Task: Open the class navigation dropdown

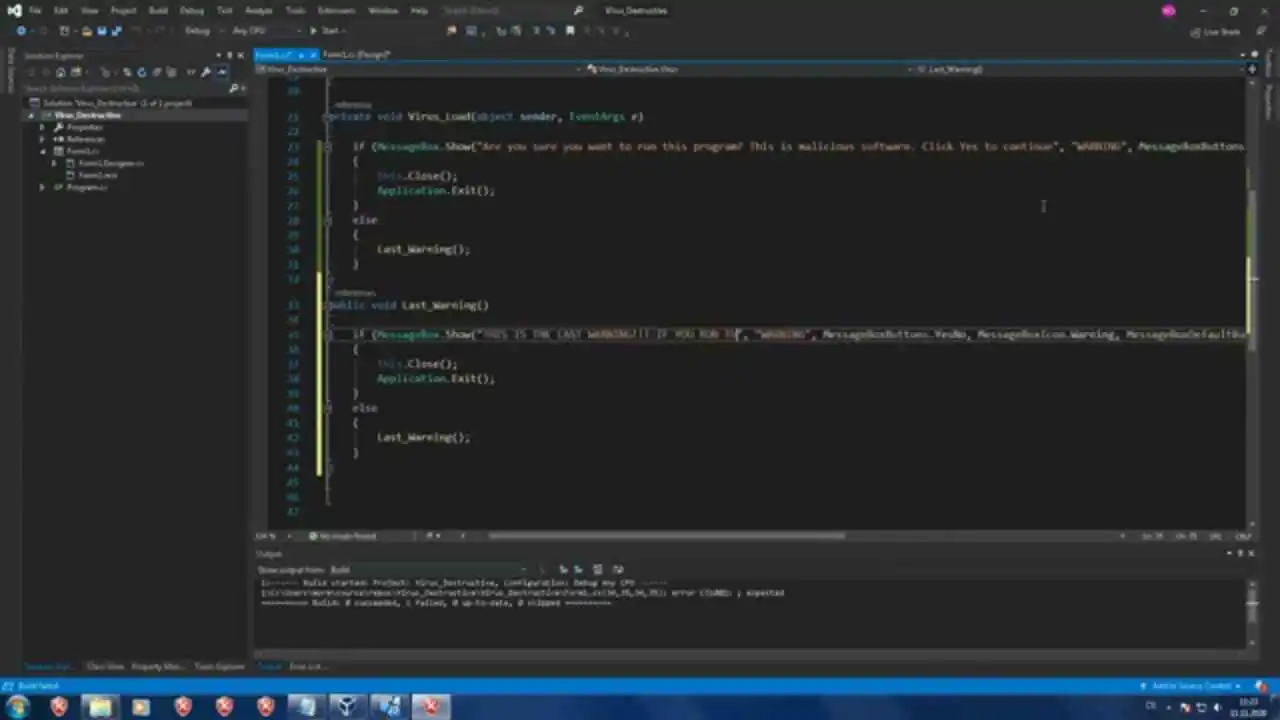Action: click(x=748, y=69)
